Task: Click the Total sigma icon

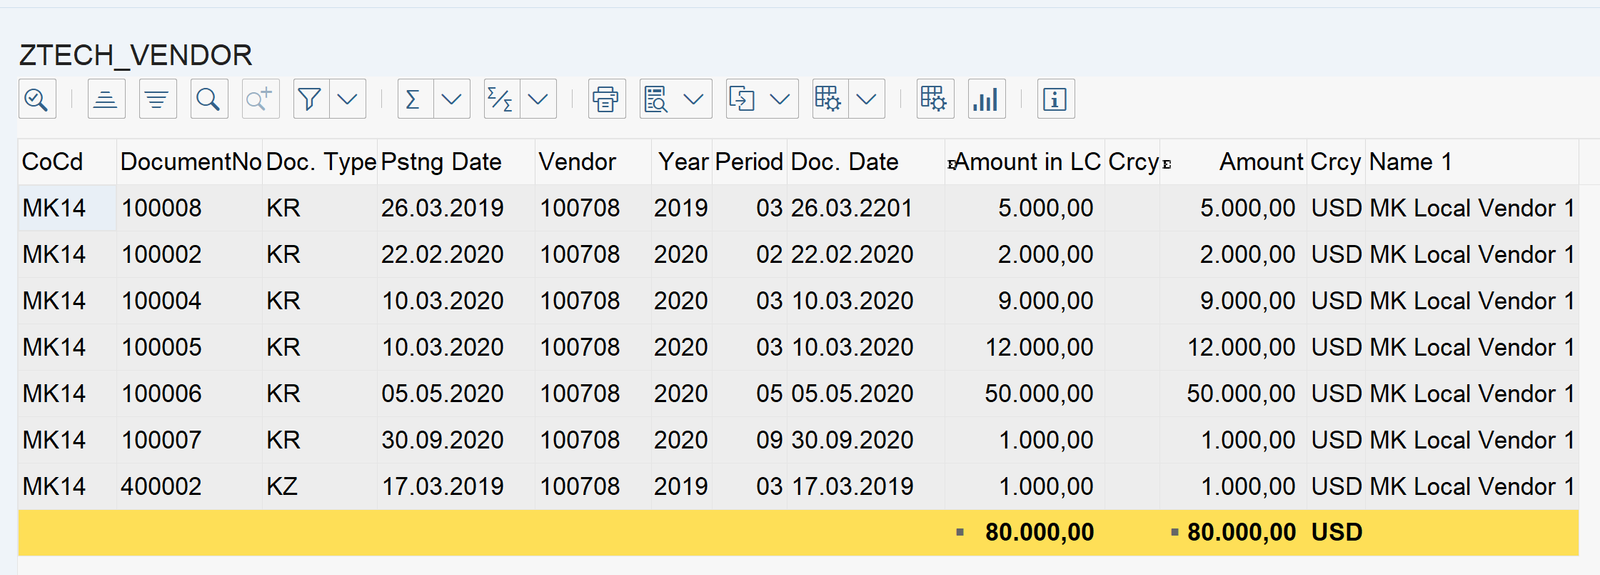Action: pyautogui.click(x=414, y=99)
